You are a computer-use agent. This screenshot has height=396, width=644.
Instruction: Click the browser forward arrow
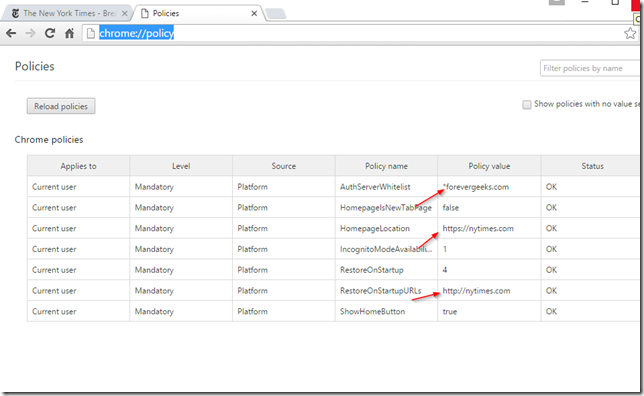pyautogui.click(x=30, y=33)
